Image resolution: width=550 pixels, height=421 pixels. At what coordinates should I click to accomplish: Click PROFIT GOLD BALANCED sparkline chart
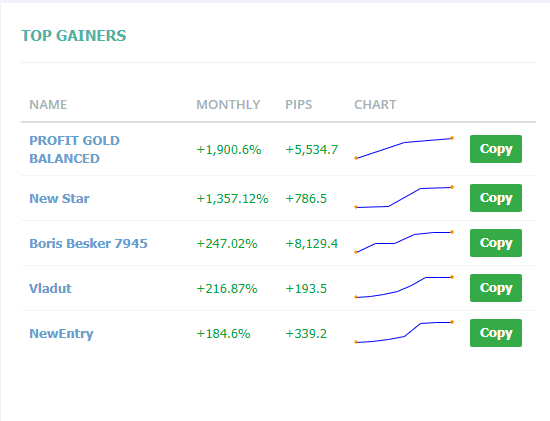tap(404, 148)
